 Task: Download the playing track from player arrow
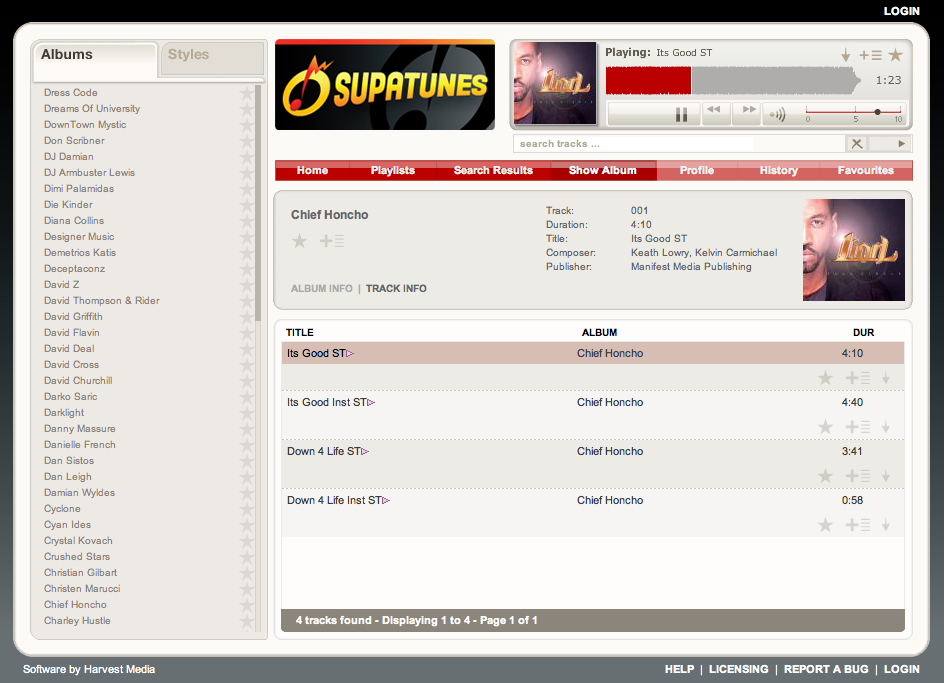845,55
